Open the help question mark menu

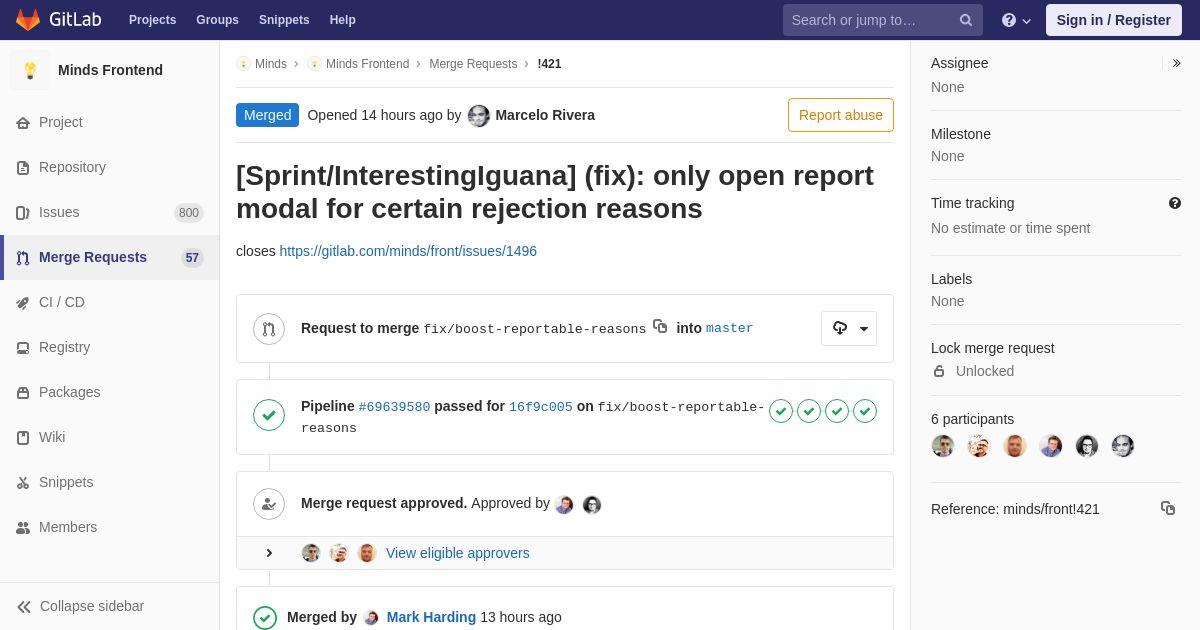1016,20
